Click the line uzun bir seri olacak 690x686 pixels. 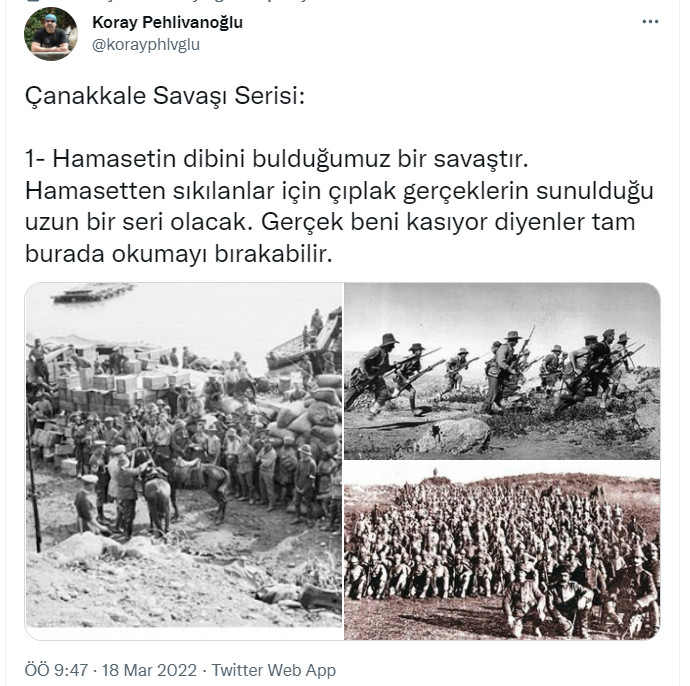(x=330, y=222)
